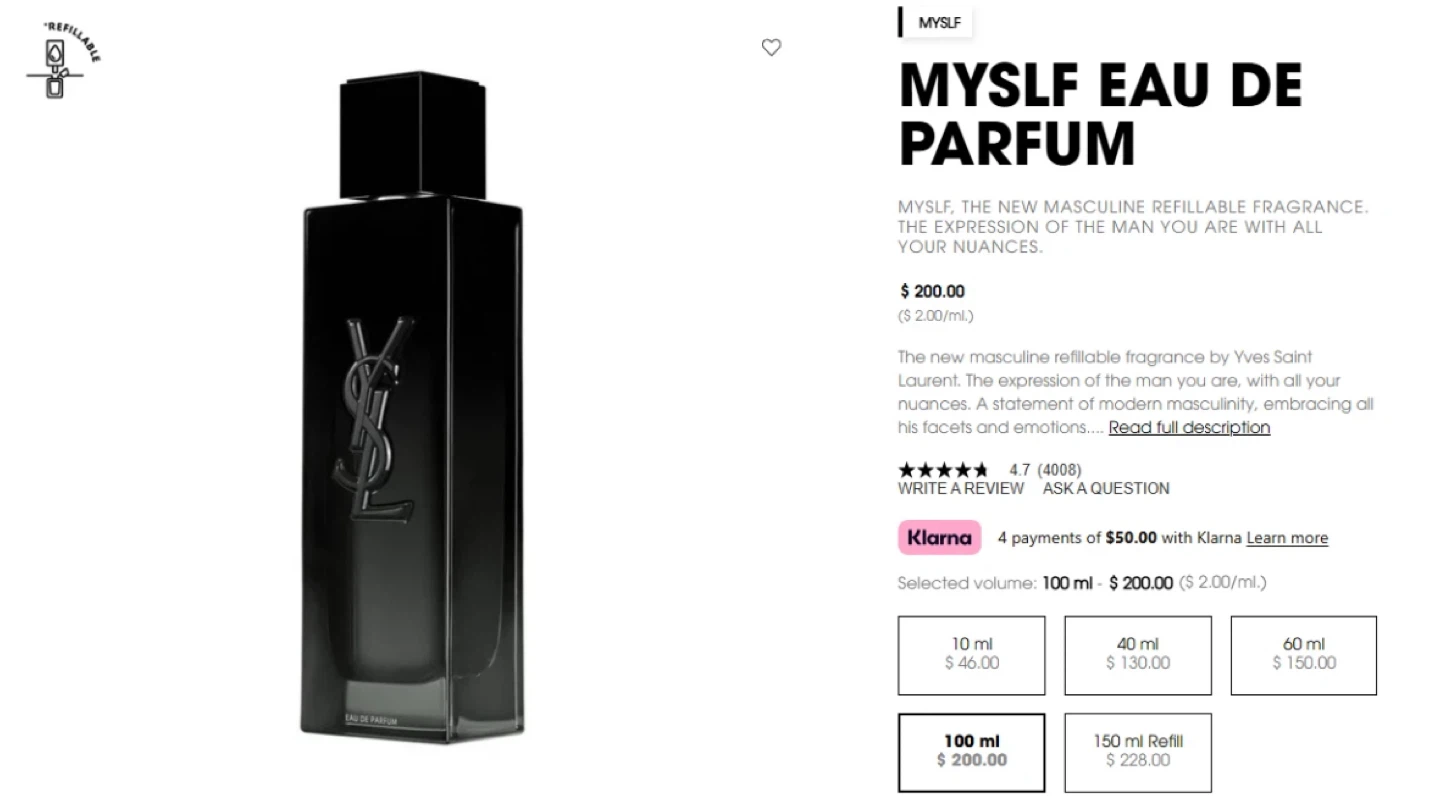Click the MYSLF perfume bottle image
Screen dimensions: 1440x809
pyautogui.click(x=412, y=406)
